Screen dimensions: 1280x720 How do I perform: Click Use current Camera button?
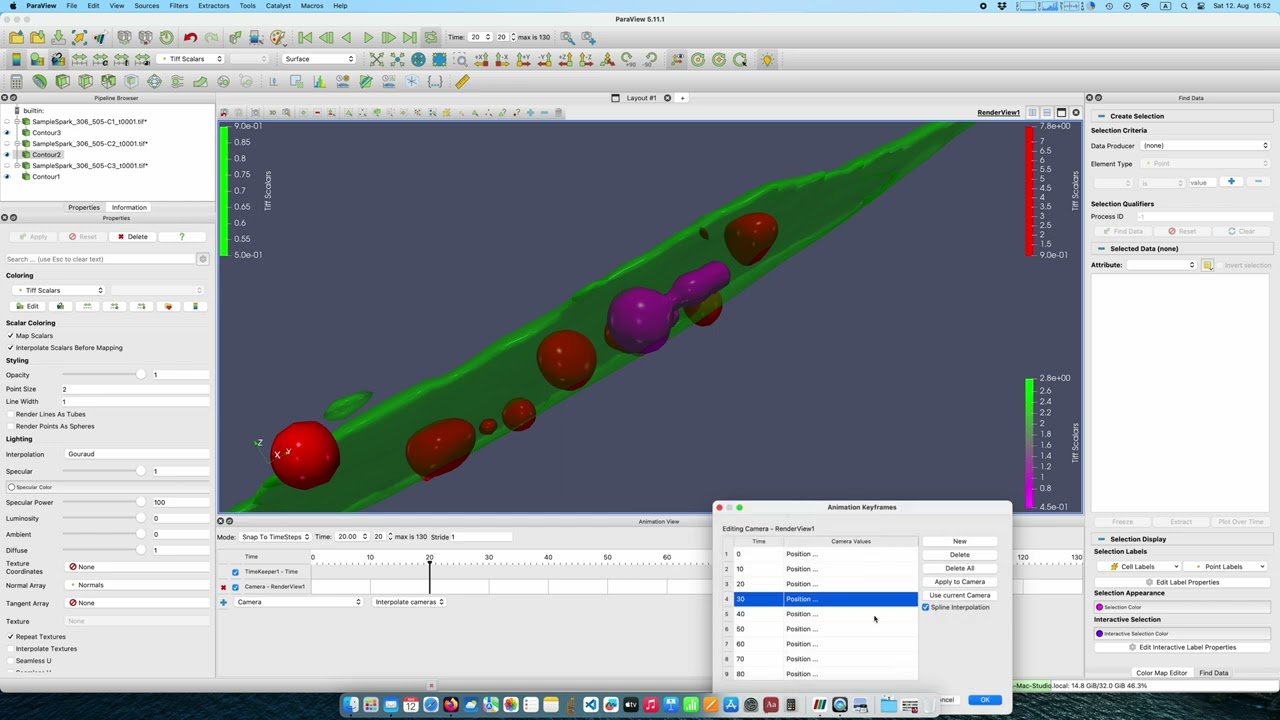[x=959, y=595]
